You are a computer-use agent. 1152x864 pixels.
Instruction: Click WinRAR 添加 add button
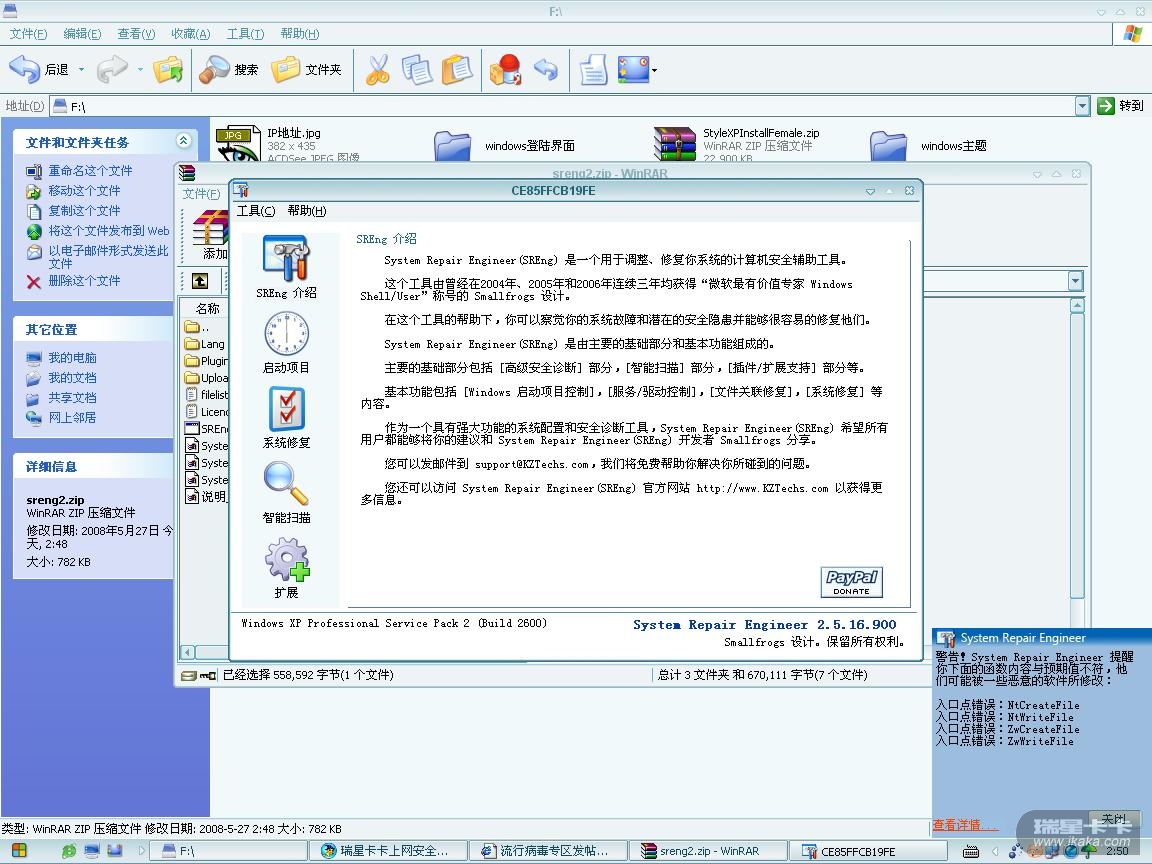211,235
